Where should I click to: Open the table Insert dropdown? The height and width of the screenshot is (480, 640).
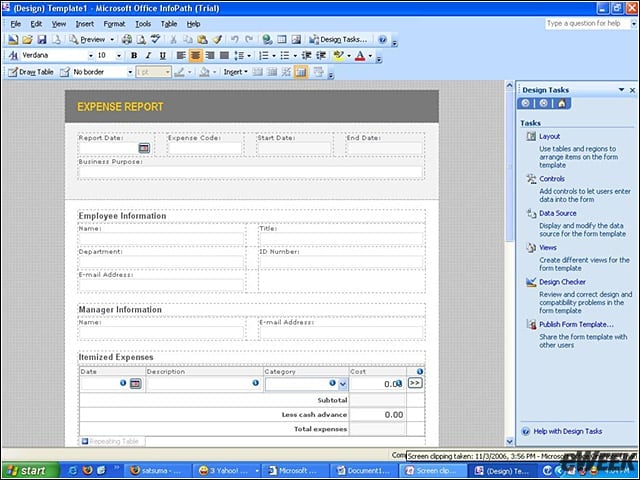coord(236,72)
